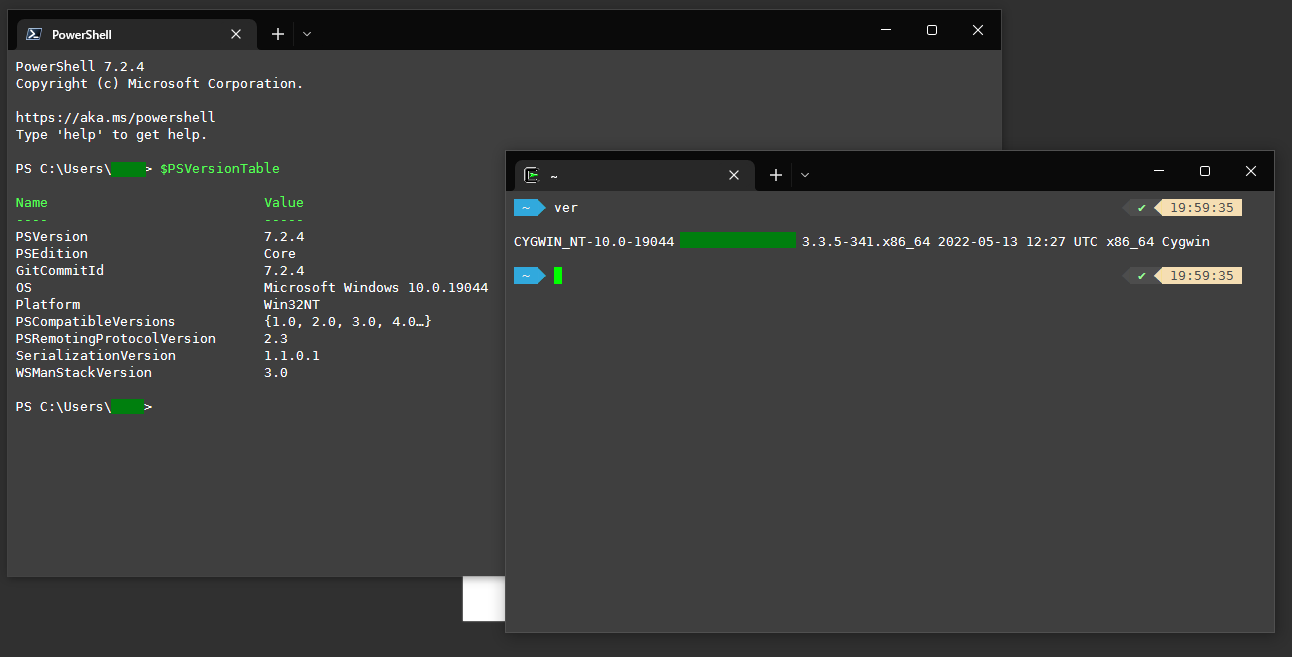Click the checkmark status on 'ver' line
Image resolution: width=1292 pixels, height=657 pixels.
1141,208
